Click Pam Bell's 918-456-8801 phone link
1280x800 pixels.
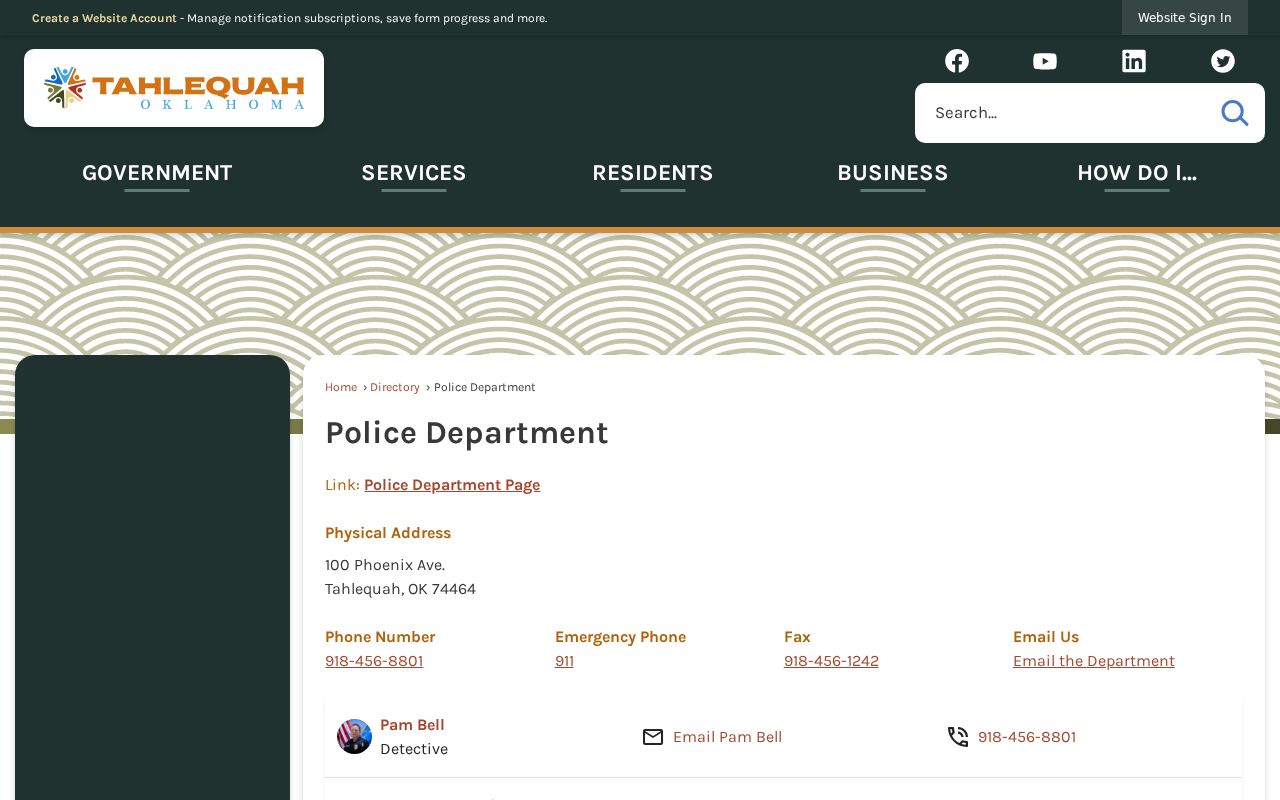point(1027,737)
